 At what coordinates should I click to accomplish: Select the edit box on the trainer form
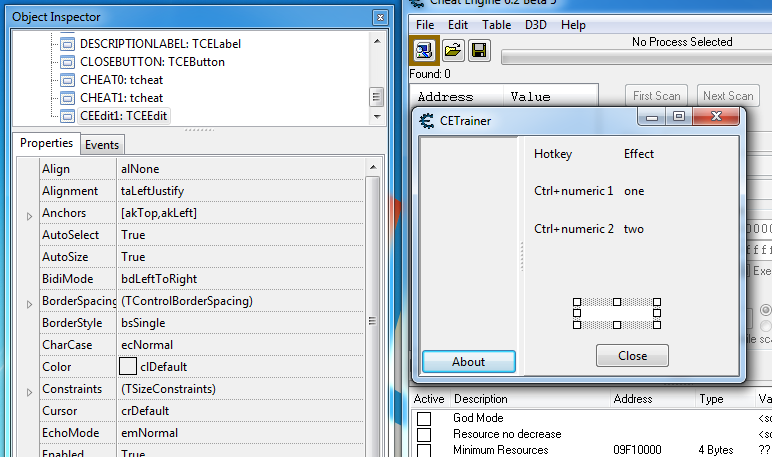point(616,313)
